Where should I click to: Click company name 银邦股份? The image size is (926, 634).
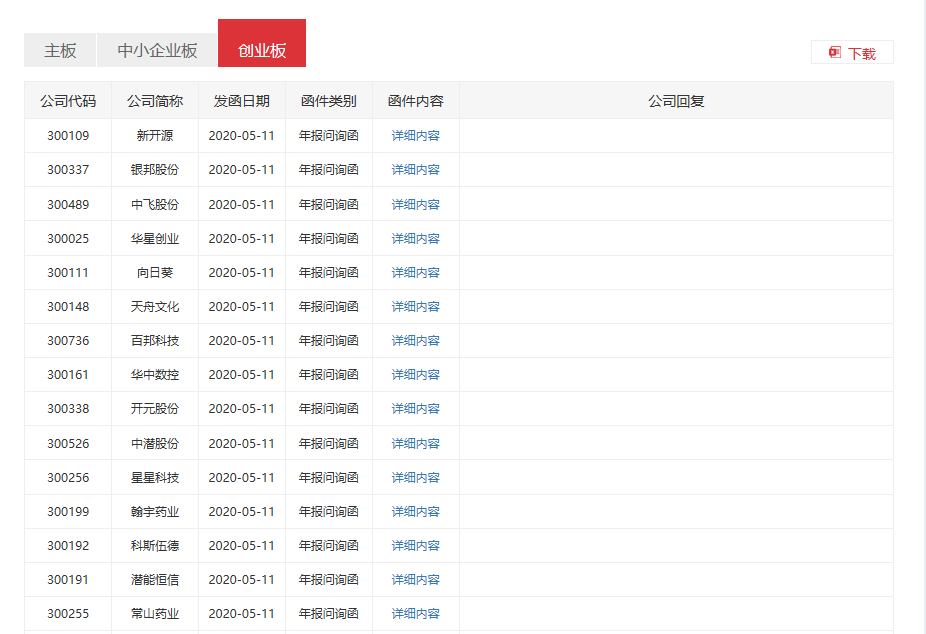point(155,170)
